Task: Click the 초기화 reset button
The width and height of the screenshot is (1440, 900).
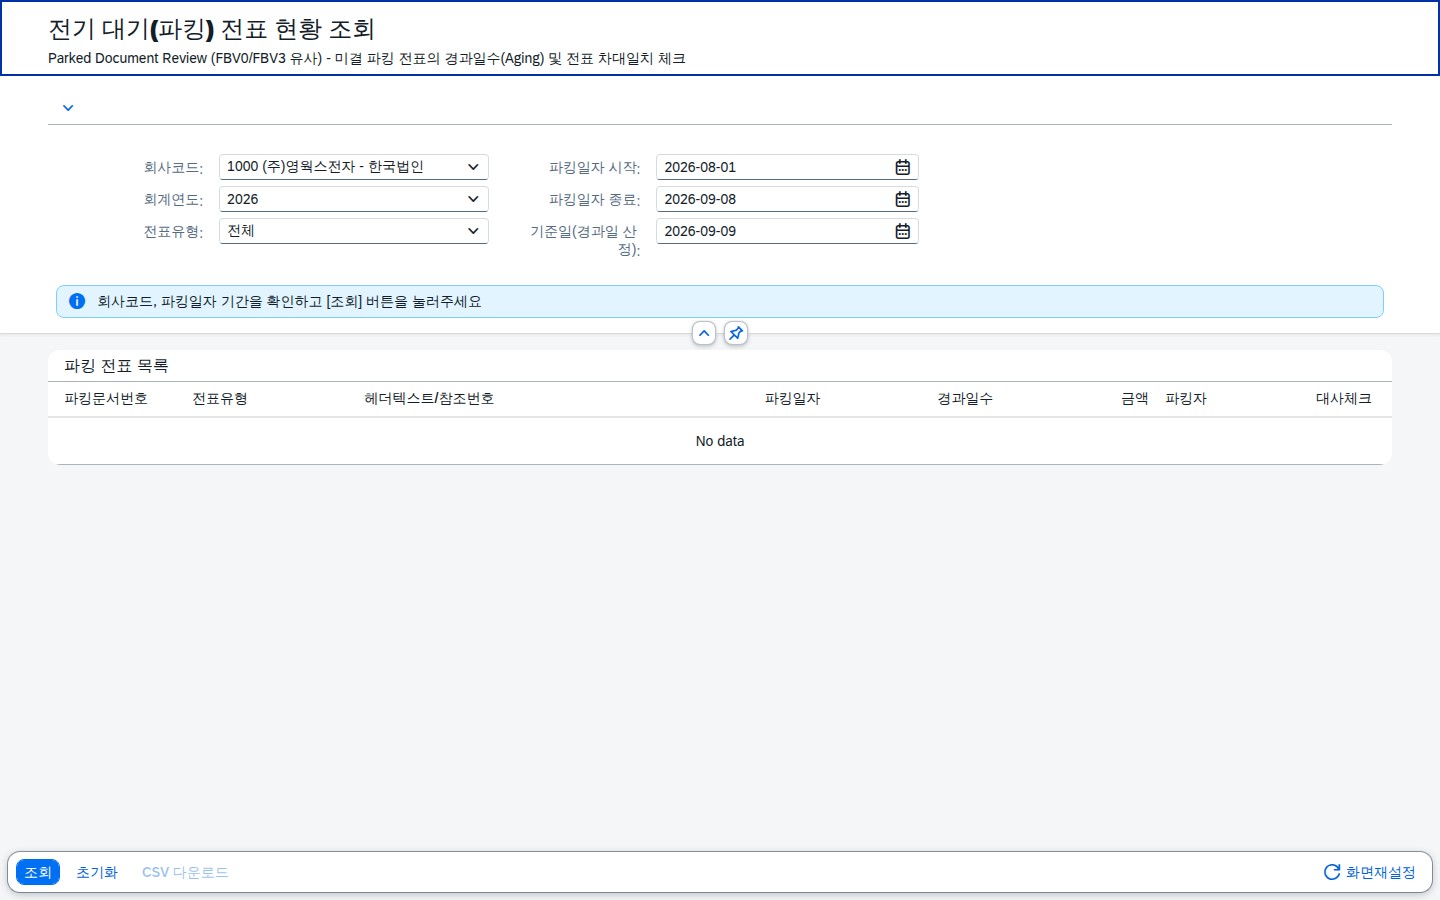Action: [x=97, y=872]
